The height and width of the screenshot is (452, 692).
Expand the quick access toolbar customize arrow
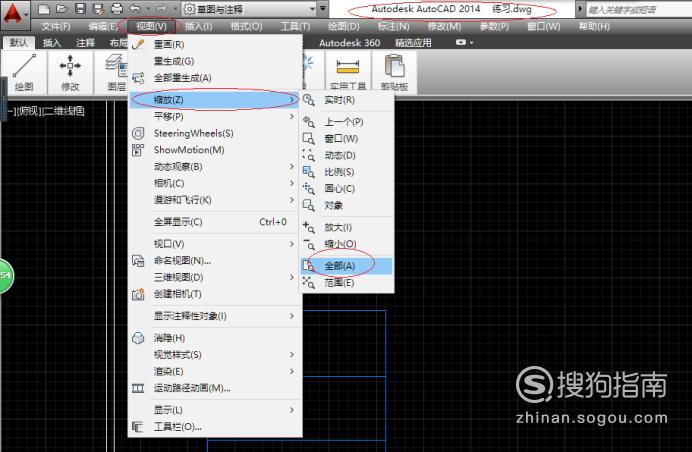pos(323,9)
